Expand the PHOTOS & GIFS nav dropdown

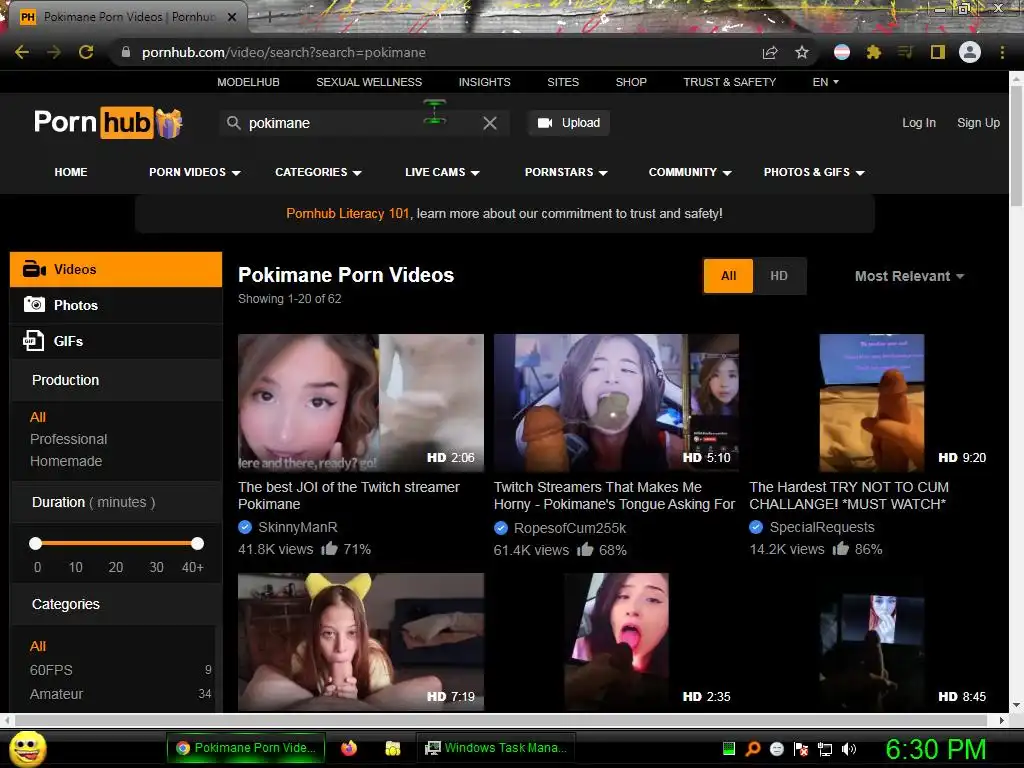point(814,172)
